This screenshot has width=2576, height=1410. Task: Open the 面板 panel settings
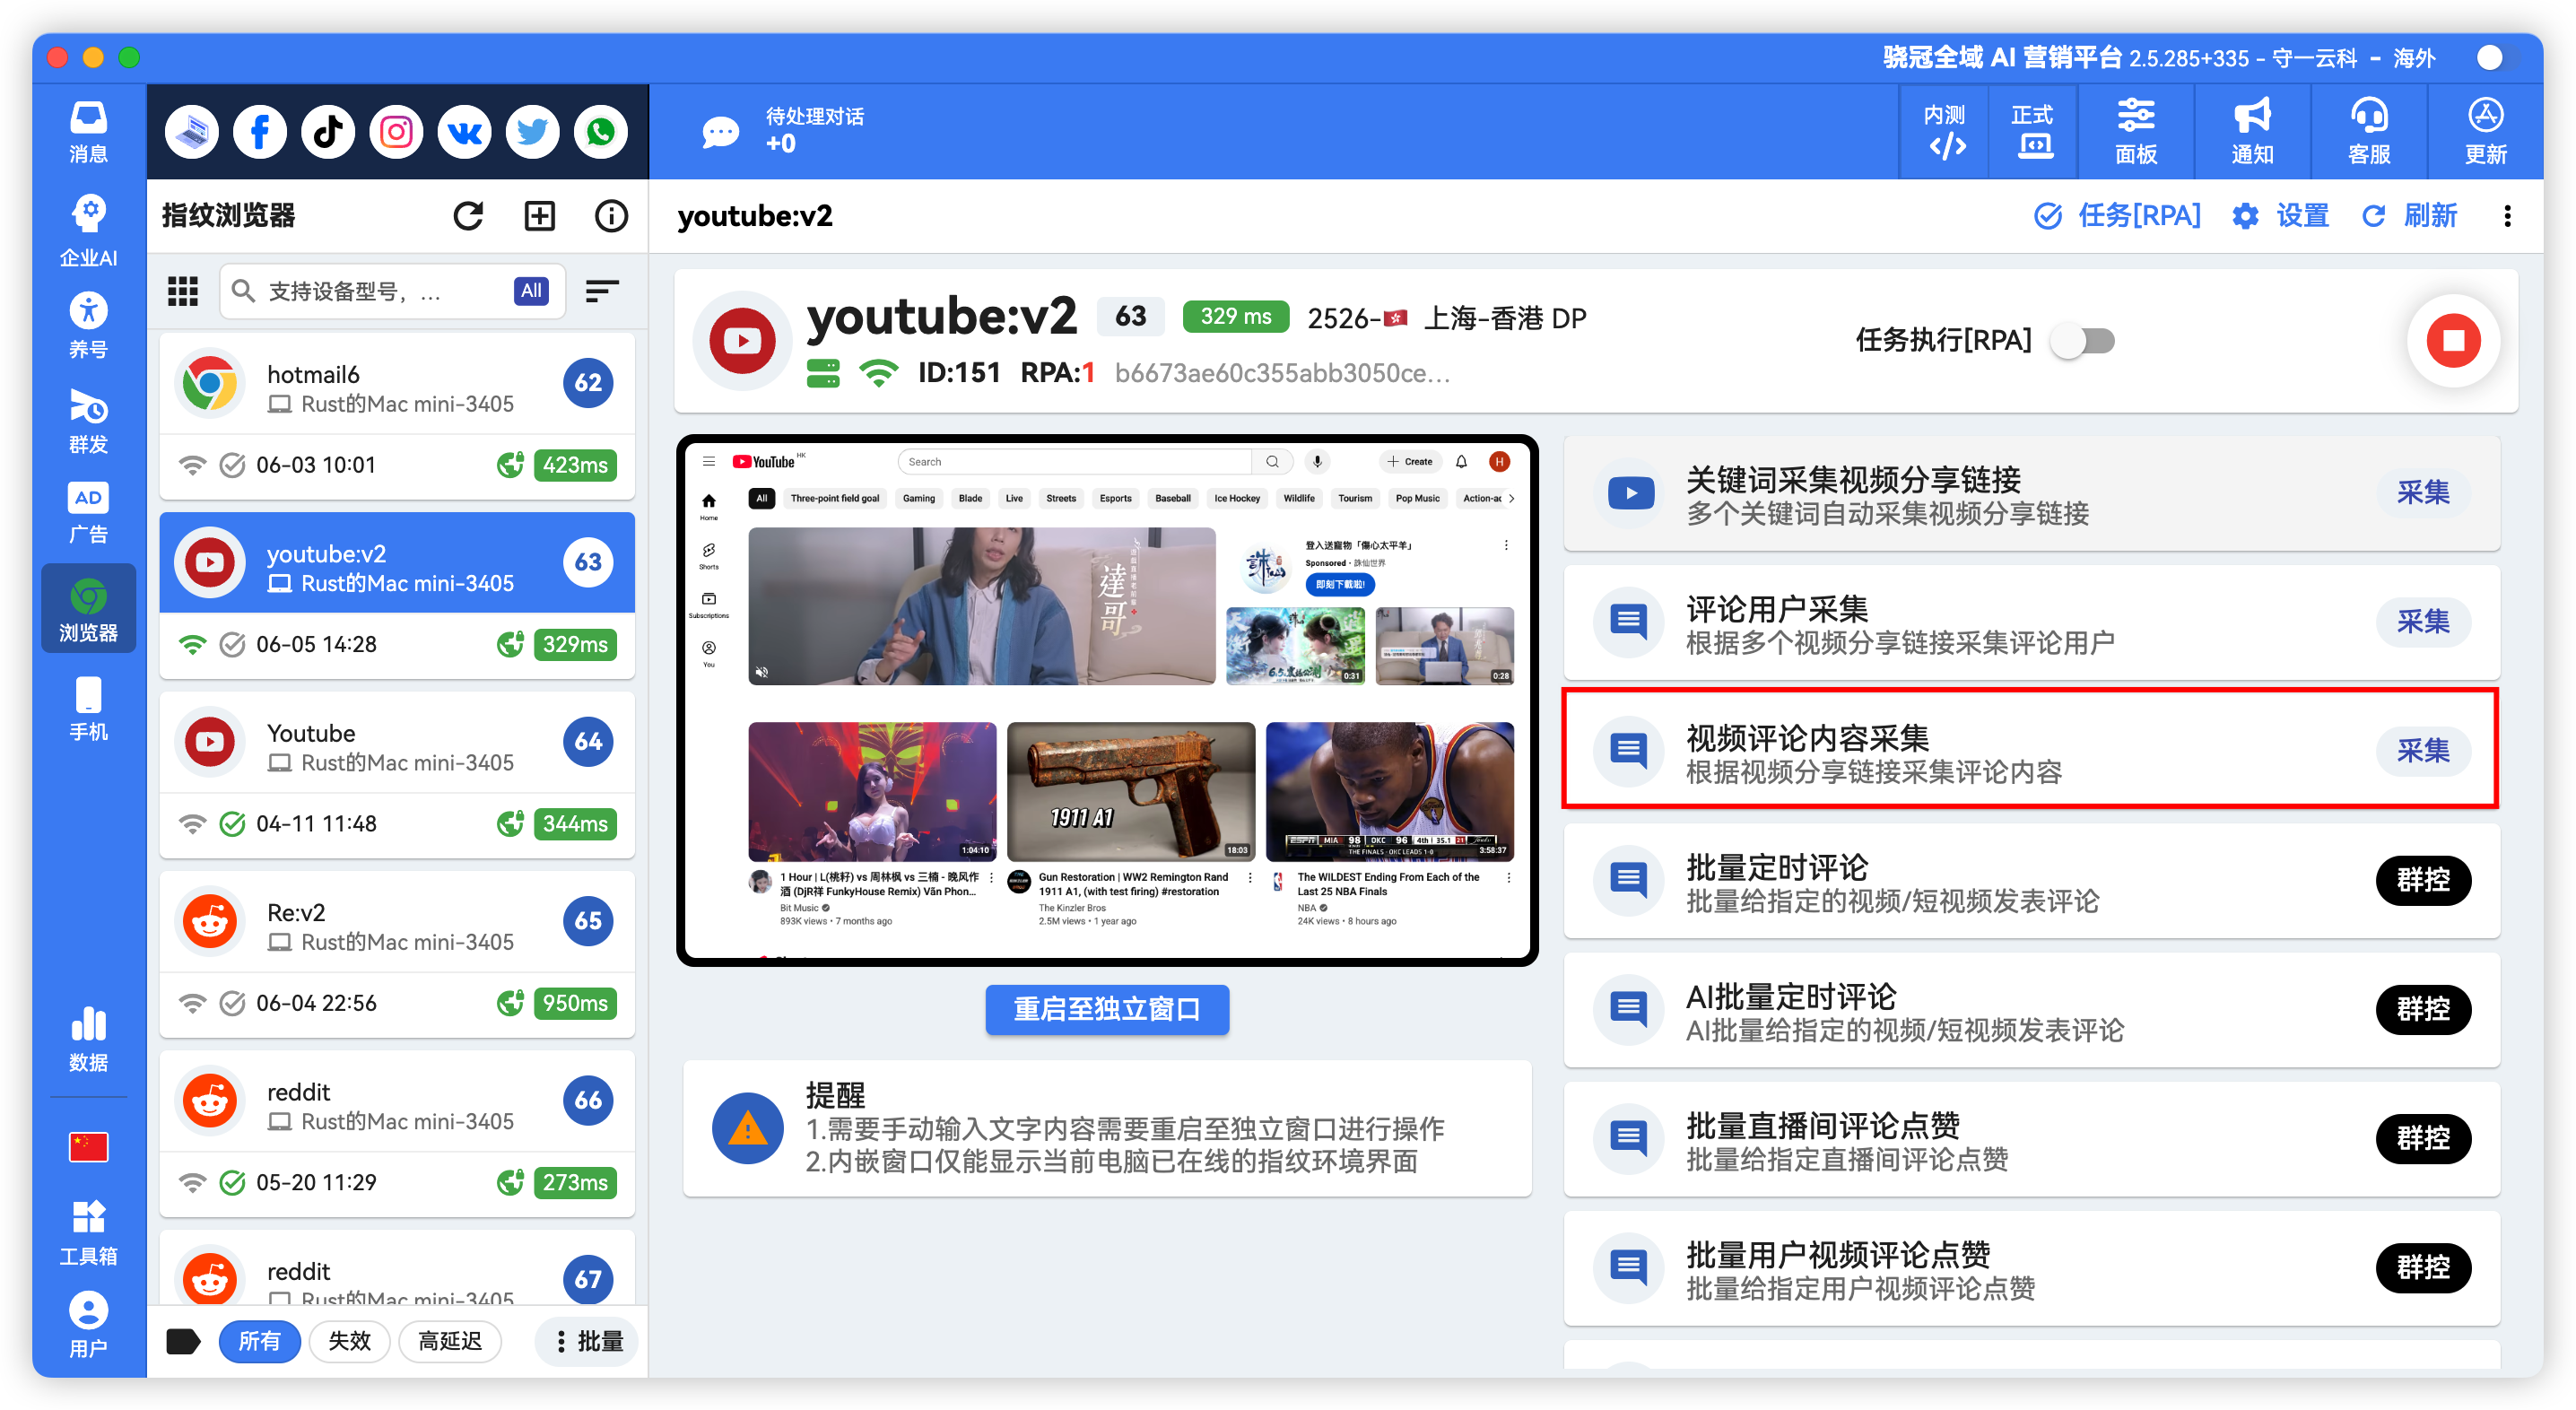[x=2136, y=132]
